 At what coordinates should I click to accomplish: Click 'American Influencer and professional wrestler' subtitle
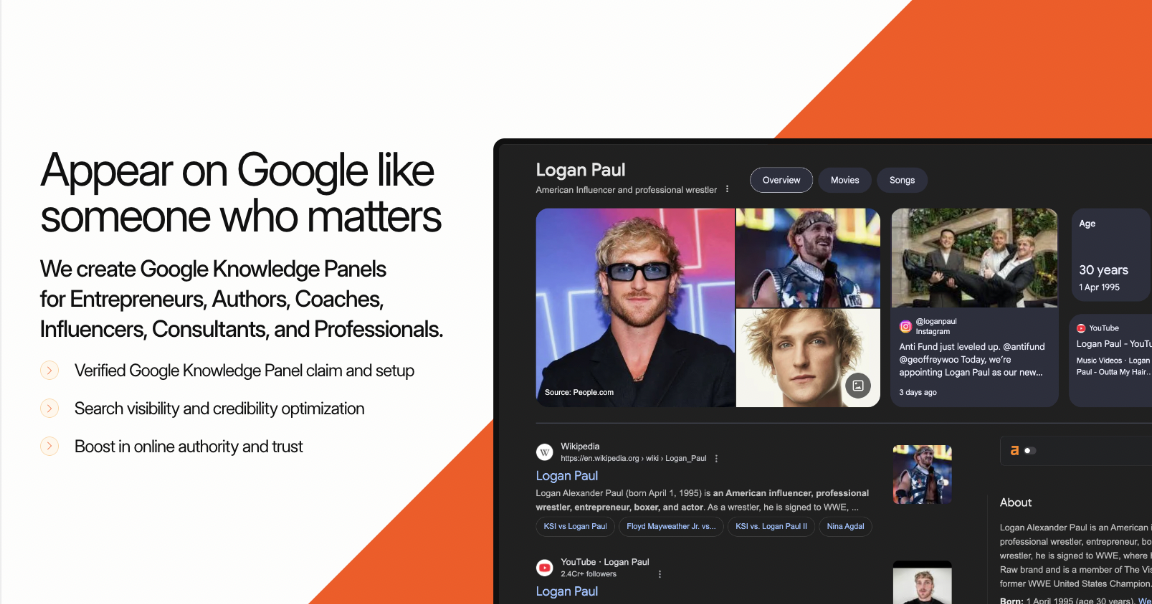626,190
